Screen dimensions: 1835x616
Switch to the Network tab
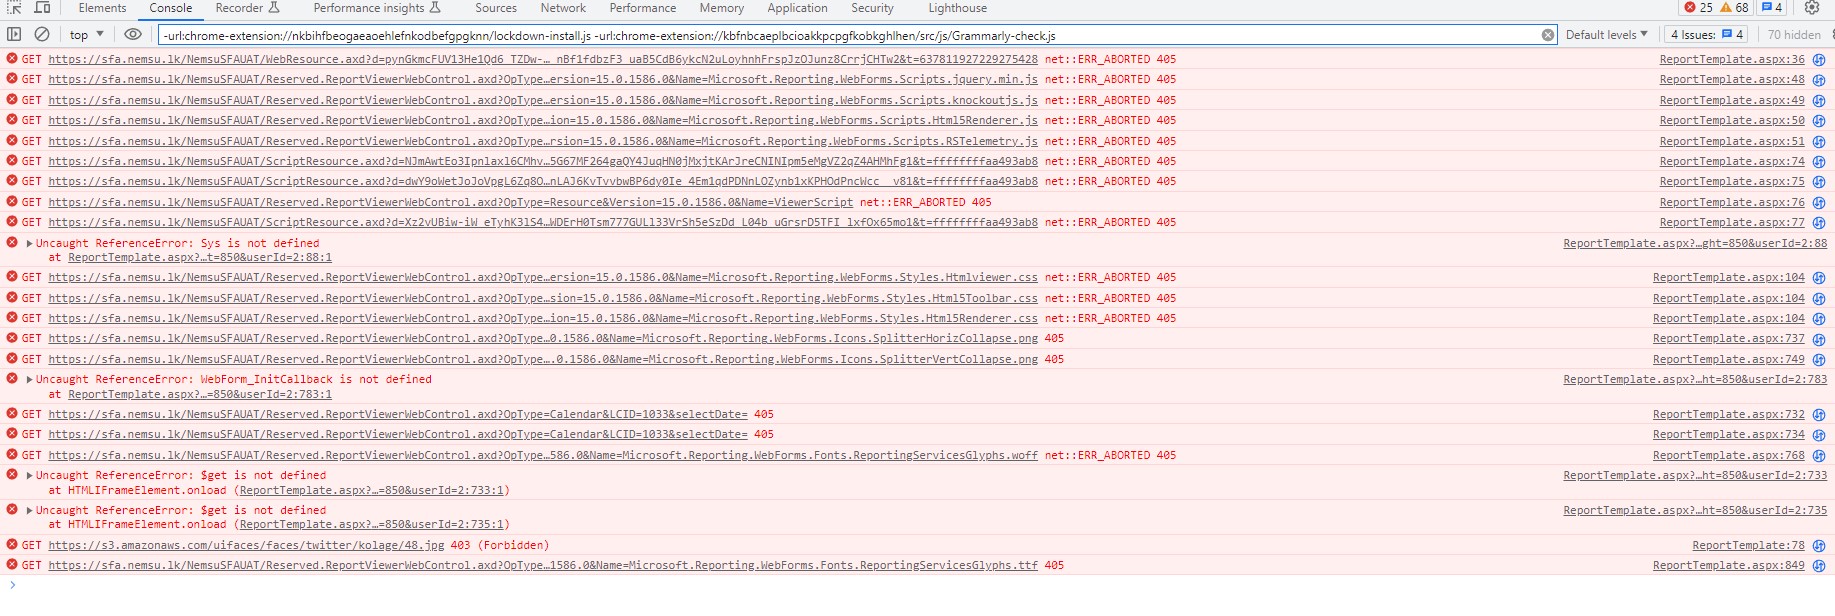(563, 7)
